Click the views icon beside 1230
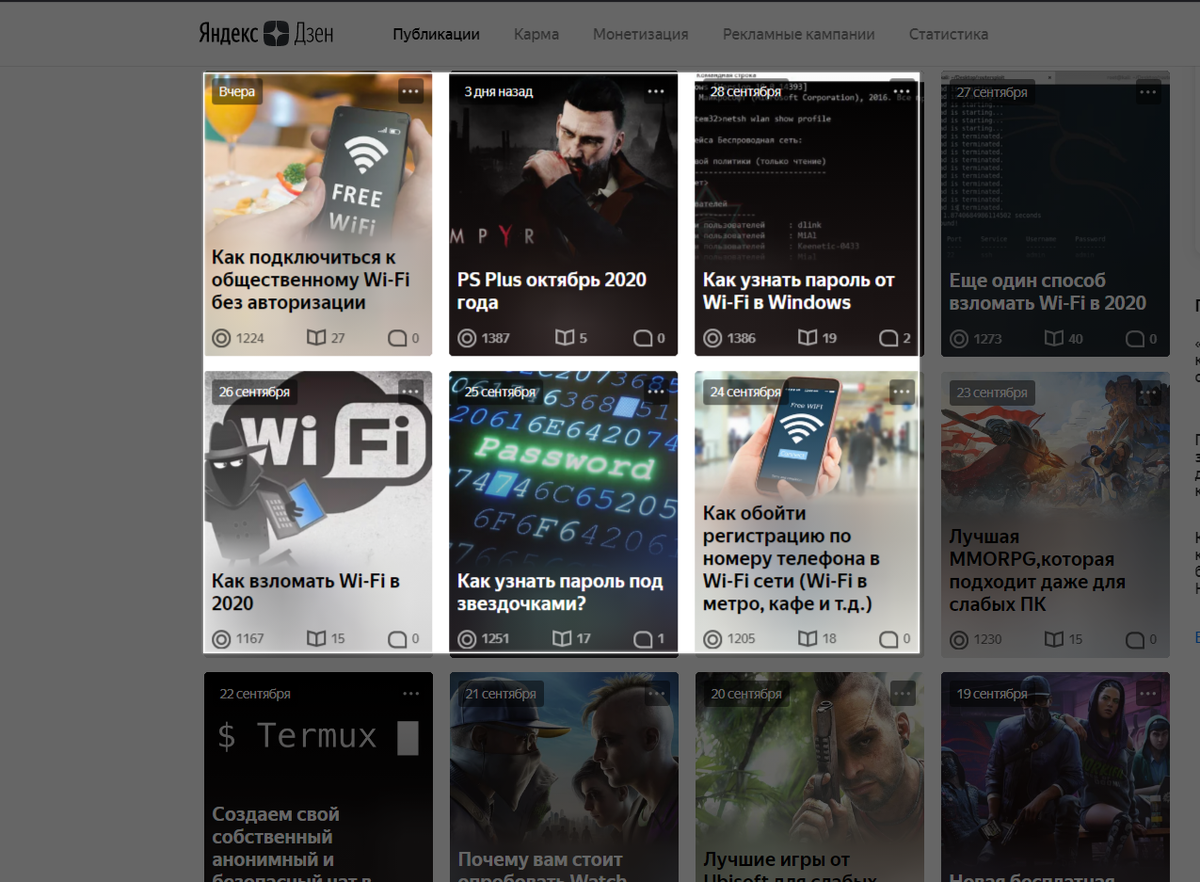The height and width of the screenshot is (882, 1200). [959, 639]
